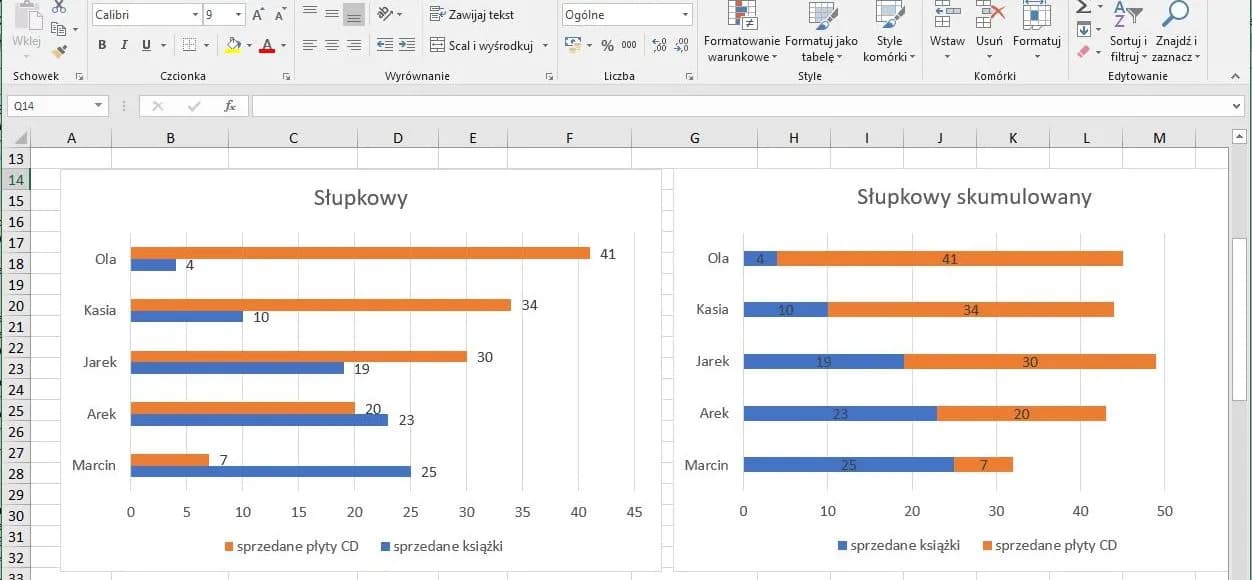Toggle italic formatting
Screen dimensions: 1252x580
[124, 45]
